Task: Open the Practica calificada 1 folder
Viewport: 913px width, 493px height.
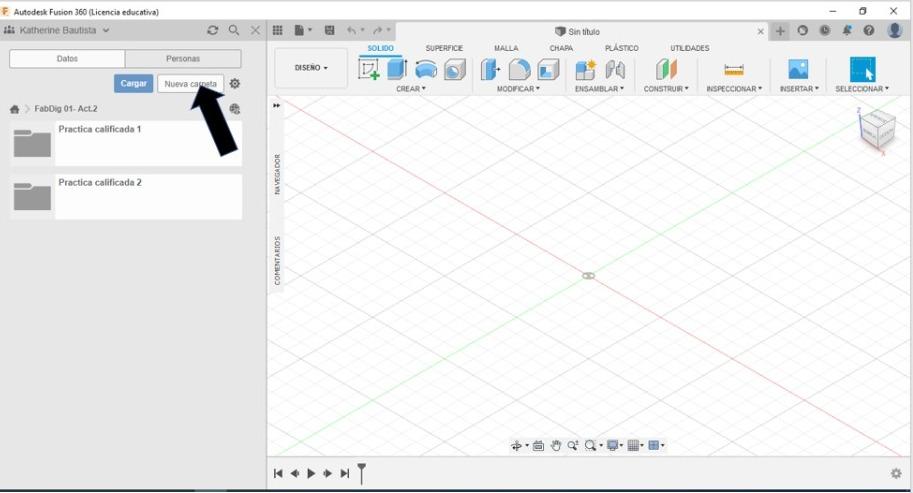Action: coord(126,143)
